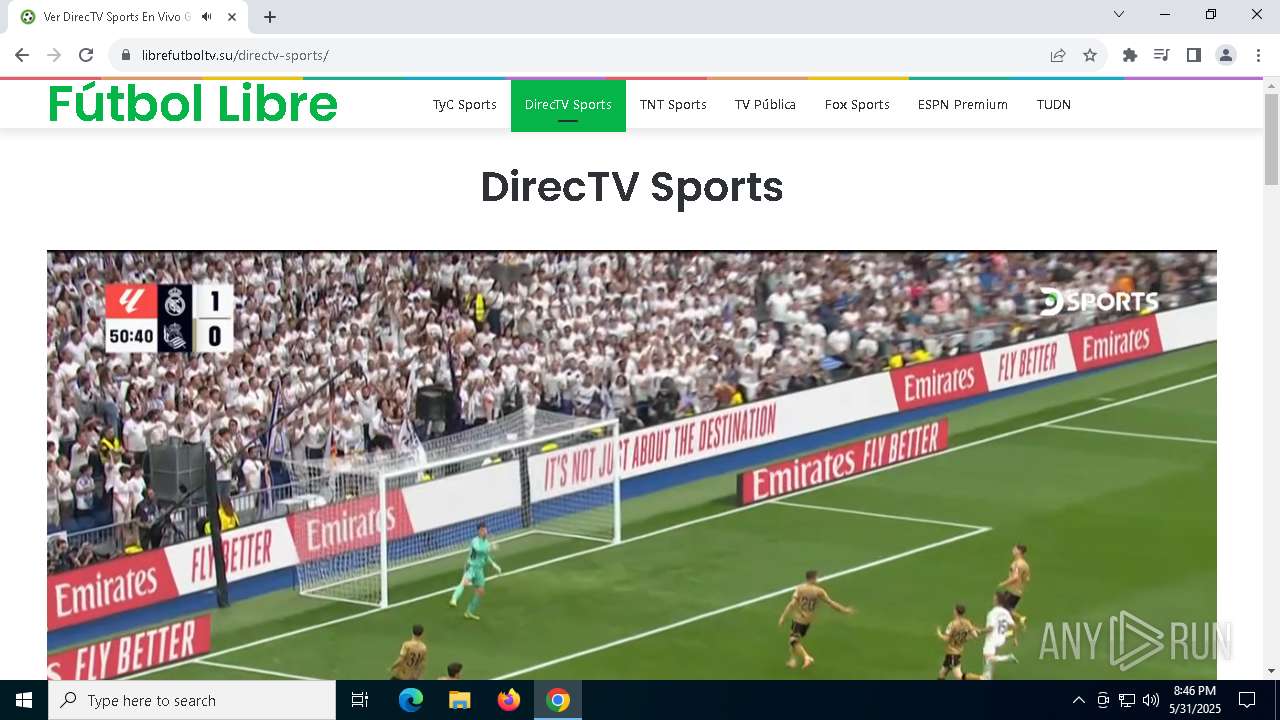This screenshot has width=1280, height=720.
Task: Open File Explorer from the taskbar
Action: pyautogui.click(x=459, y=700)
